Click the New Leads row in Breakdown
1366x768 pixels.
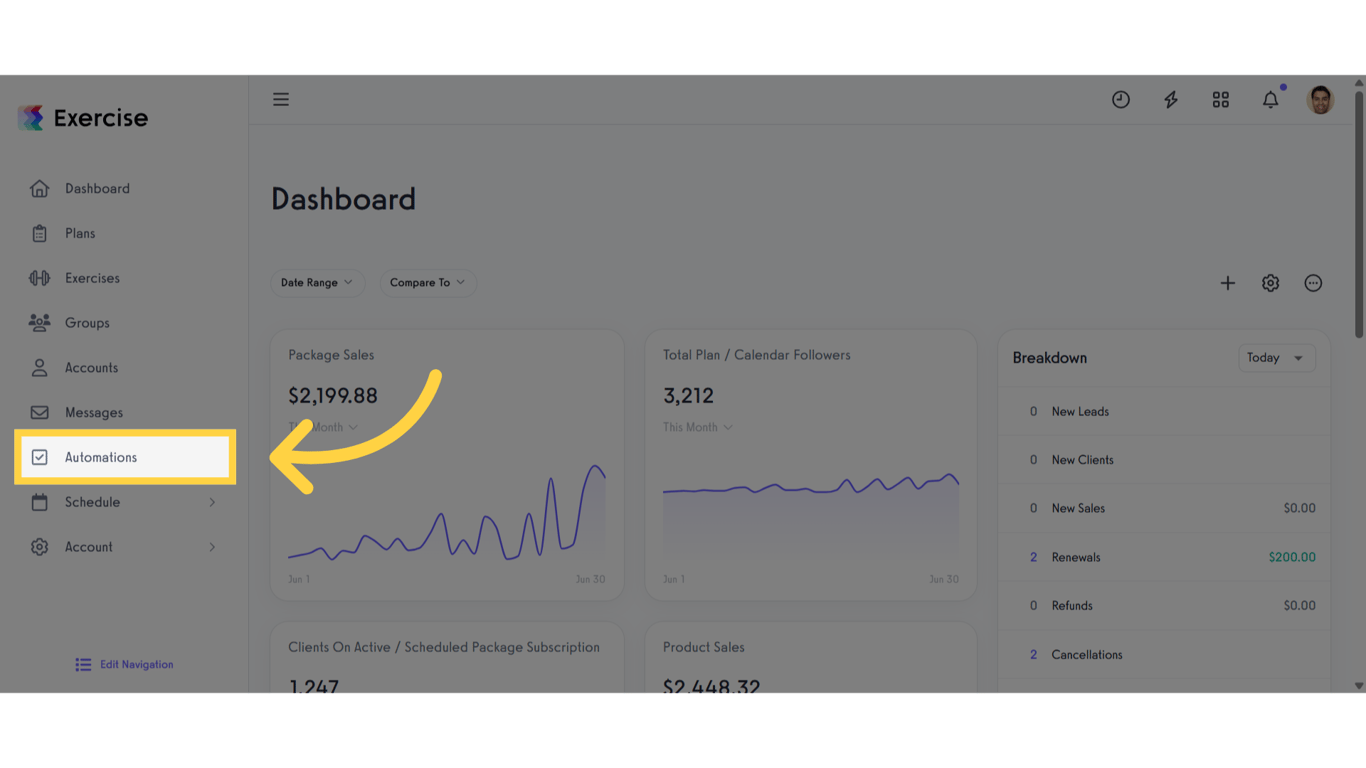coord(1164,412)
